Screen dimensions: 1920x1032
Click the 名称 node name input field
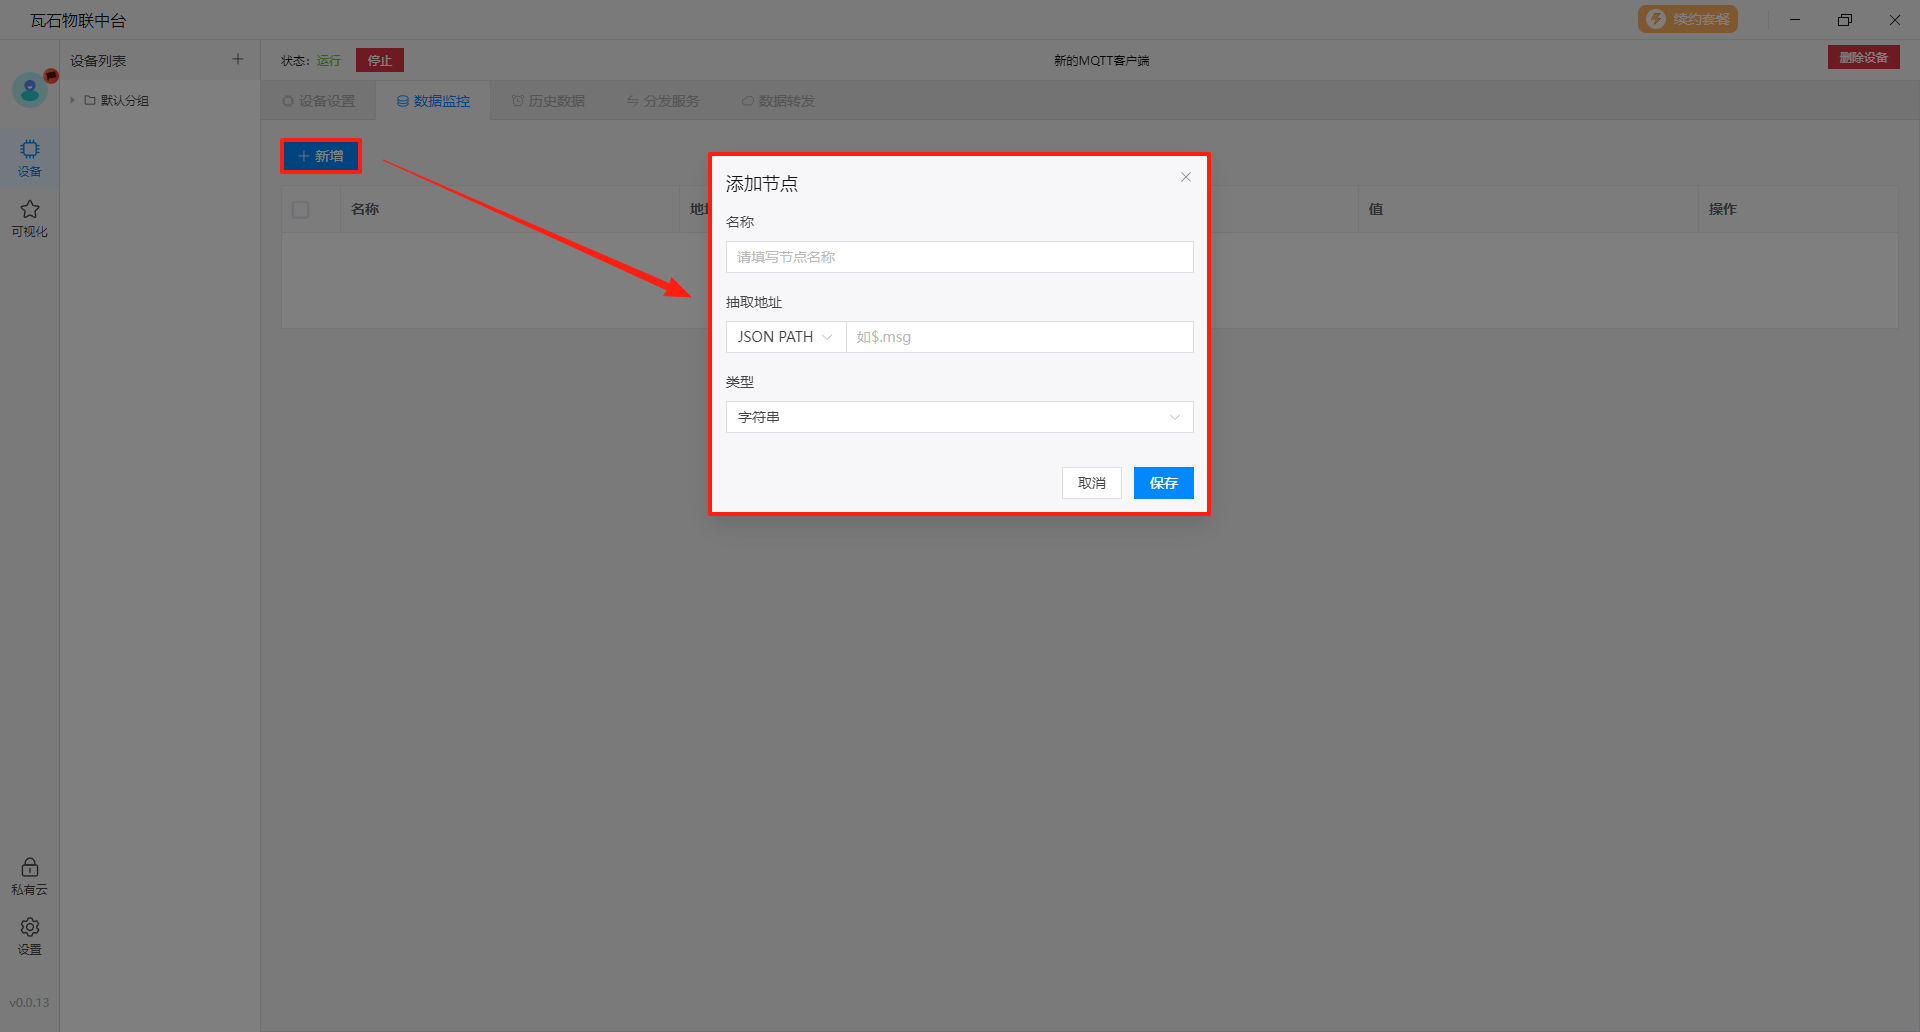tap(959, 257)
